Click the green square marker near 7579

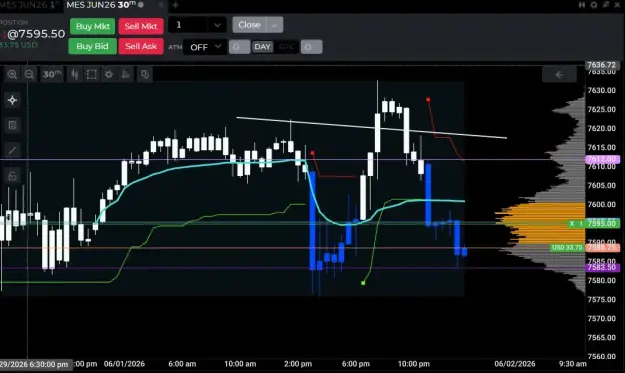pos(363,283)
